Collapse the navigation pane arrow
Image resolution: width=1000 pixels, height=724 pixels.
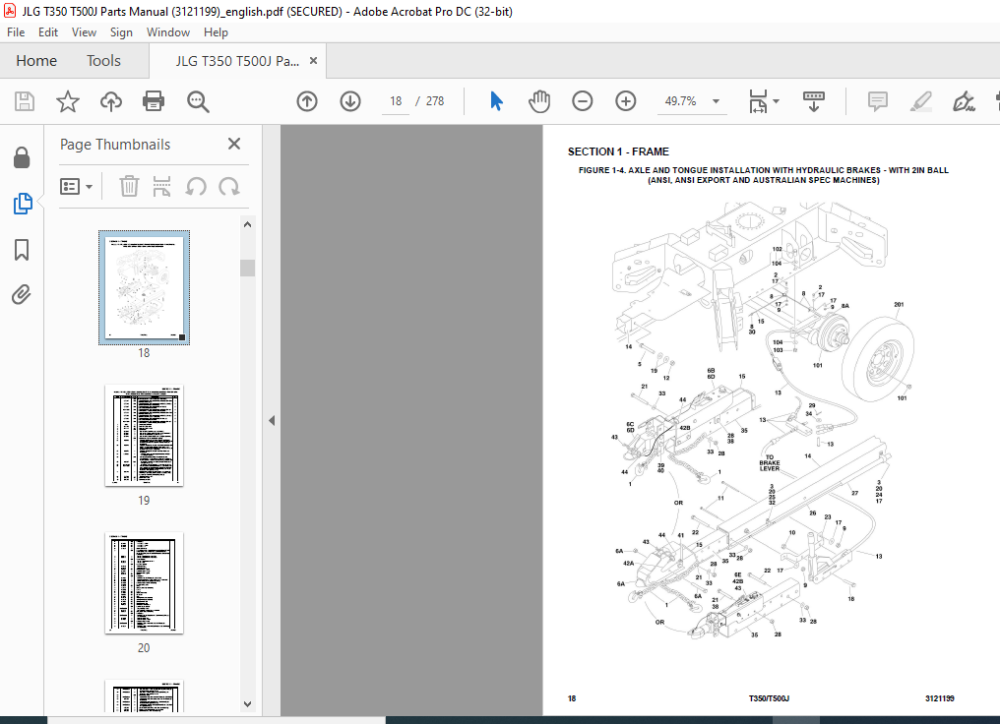point(272,420)
